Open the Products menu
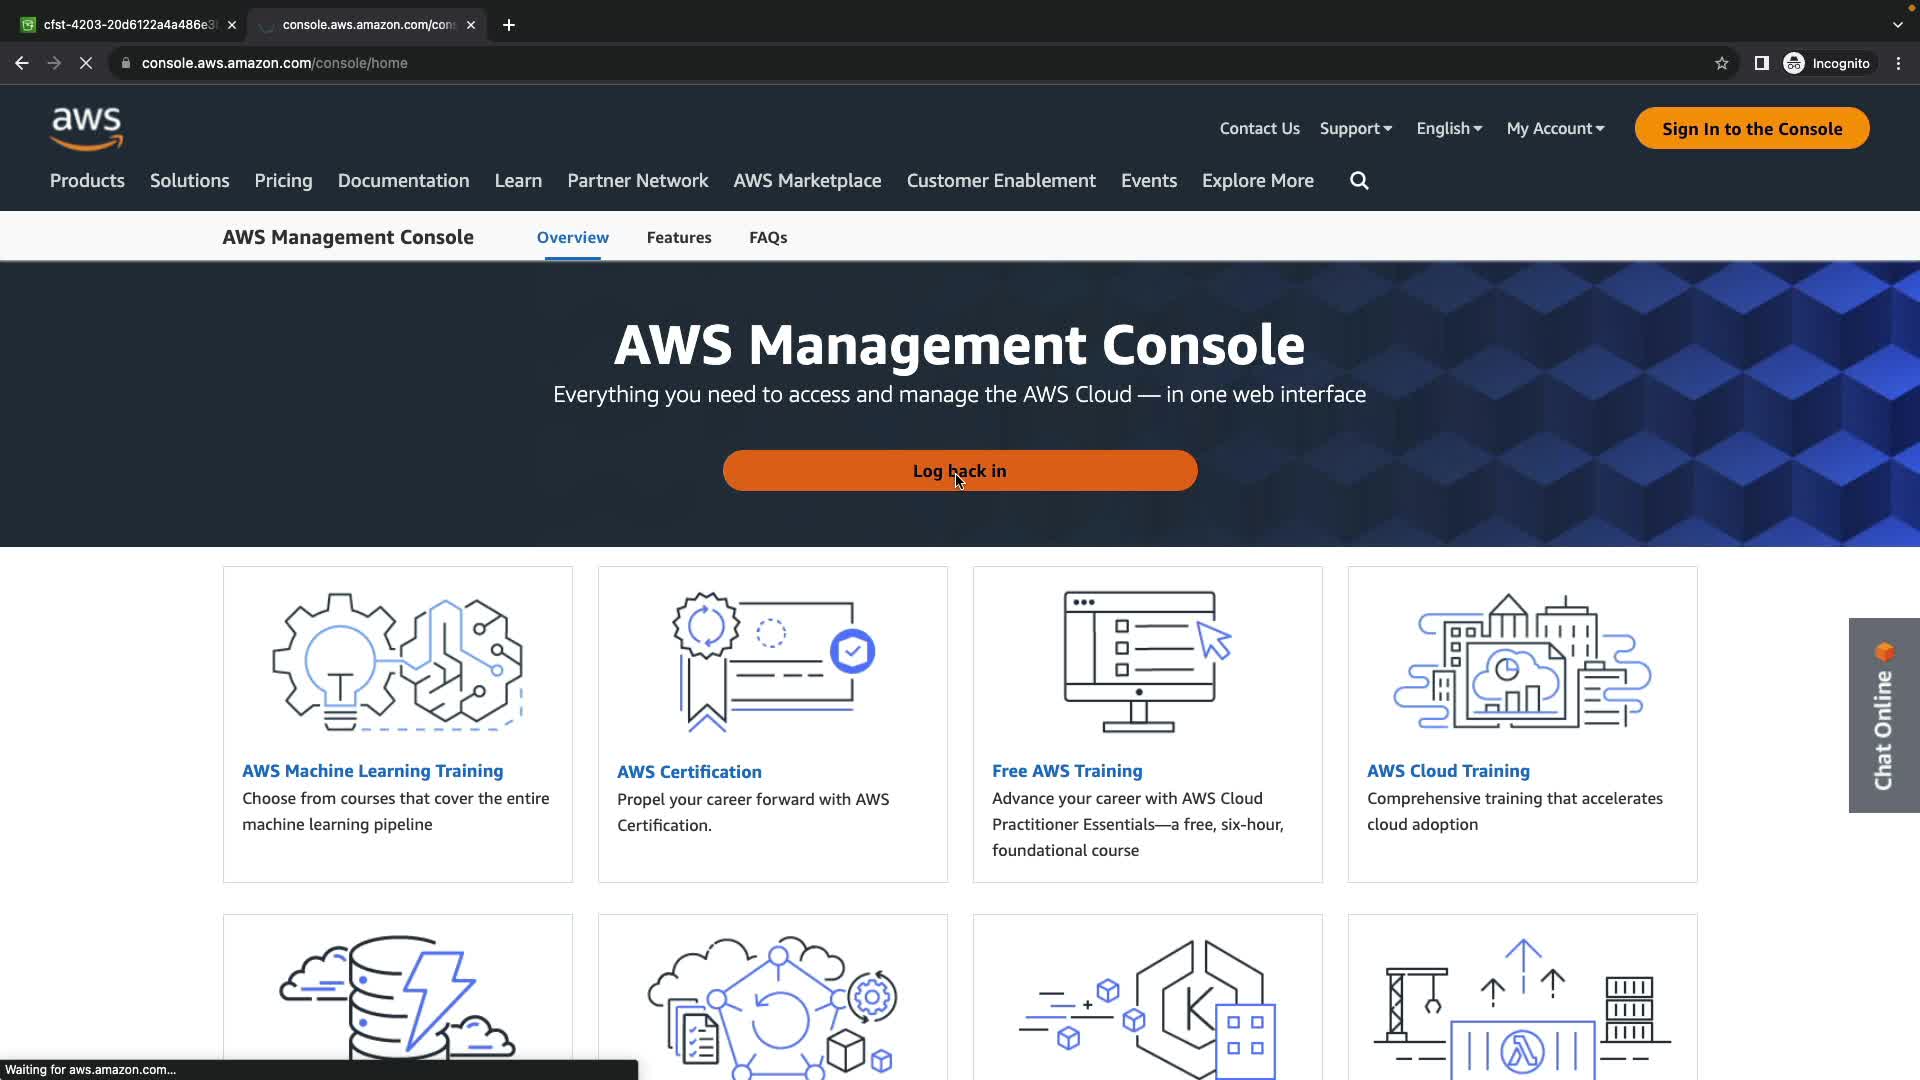1920x1080 pixels. pos(87,181)
